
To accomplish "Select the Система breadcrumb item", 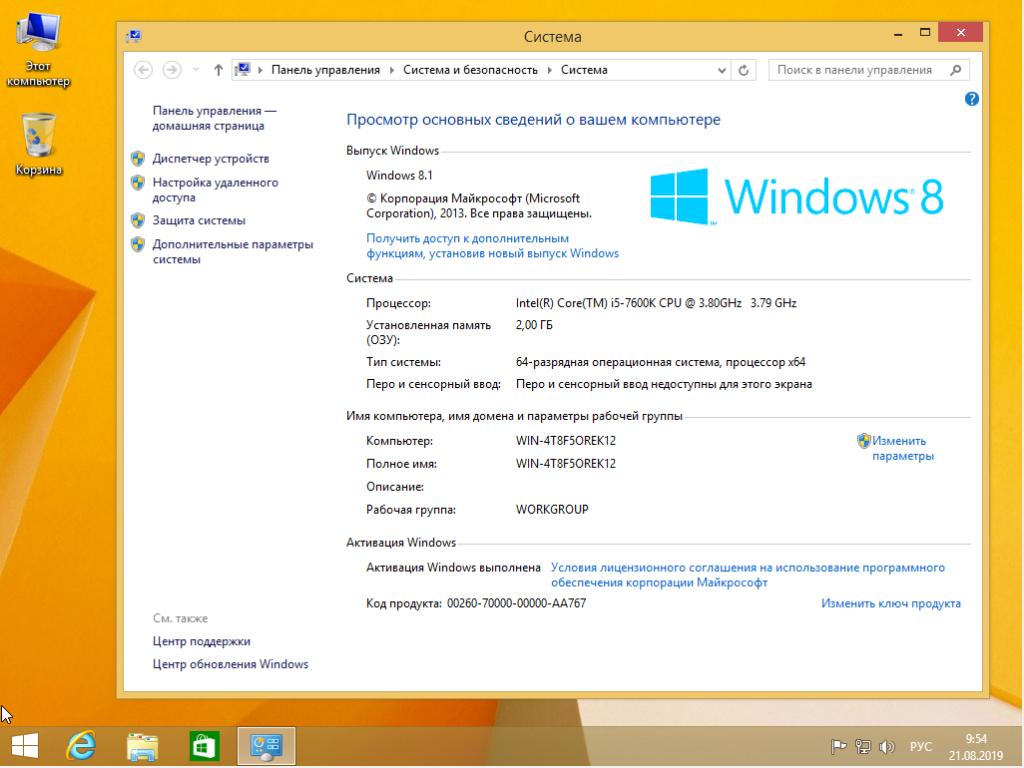I will [x=584, y=70].
